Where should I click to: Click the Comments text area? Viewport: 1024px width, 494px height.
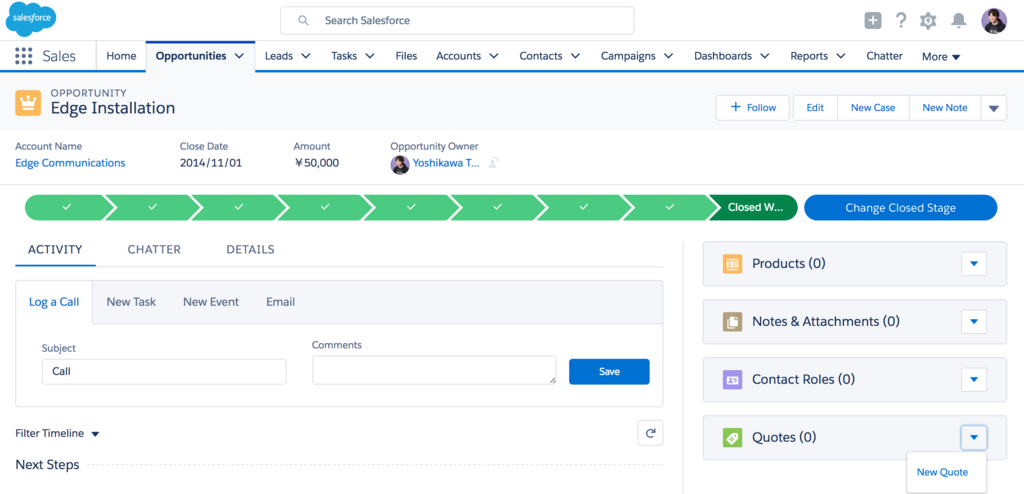click(x=434, y=370)
